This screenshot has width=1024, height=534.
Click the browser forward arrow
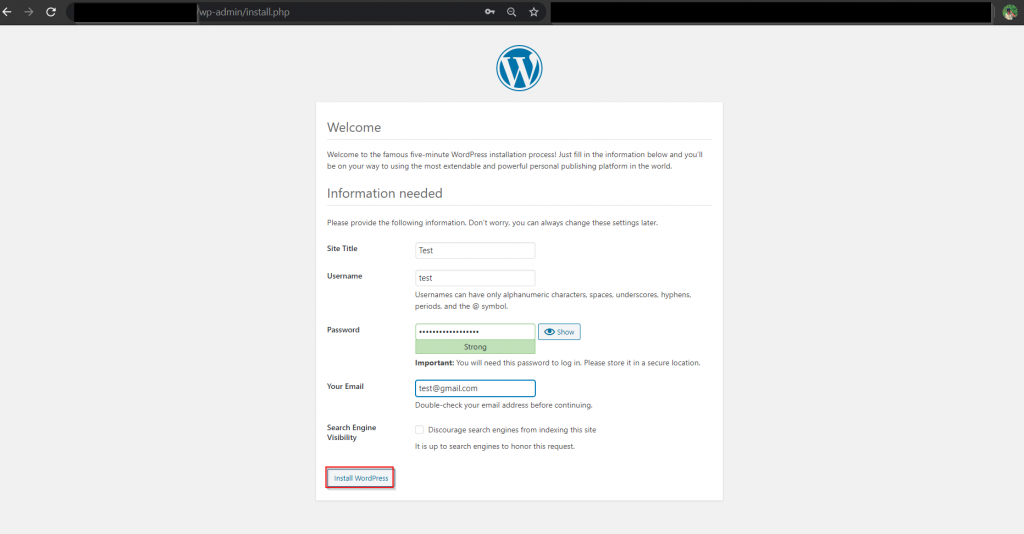(x=29, y=12)
